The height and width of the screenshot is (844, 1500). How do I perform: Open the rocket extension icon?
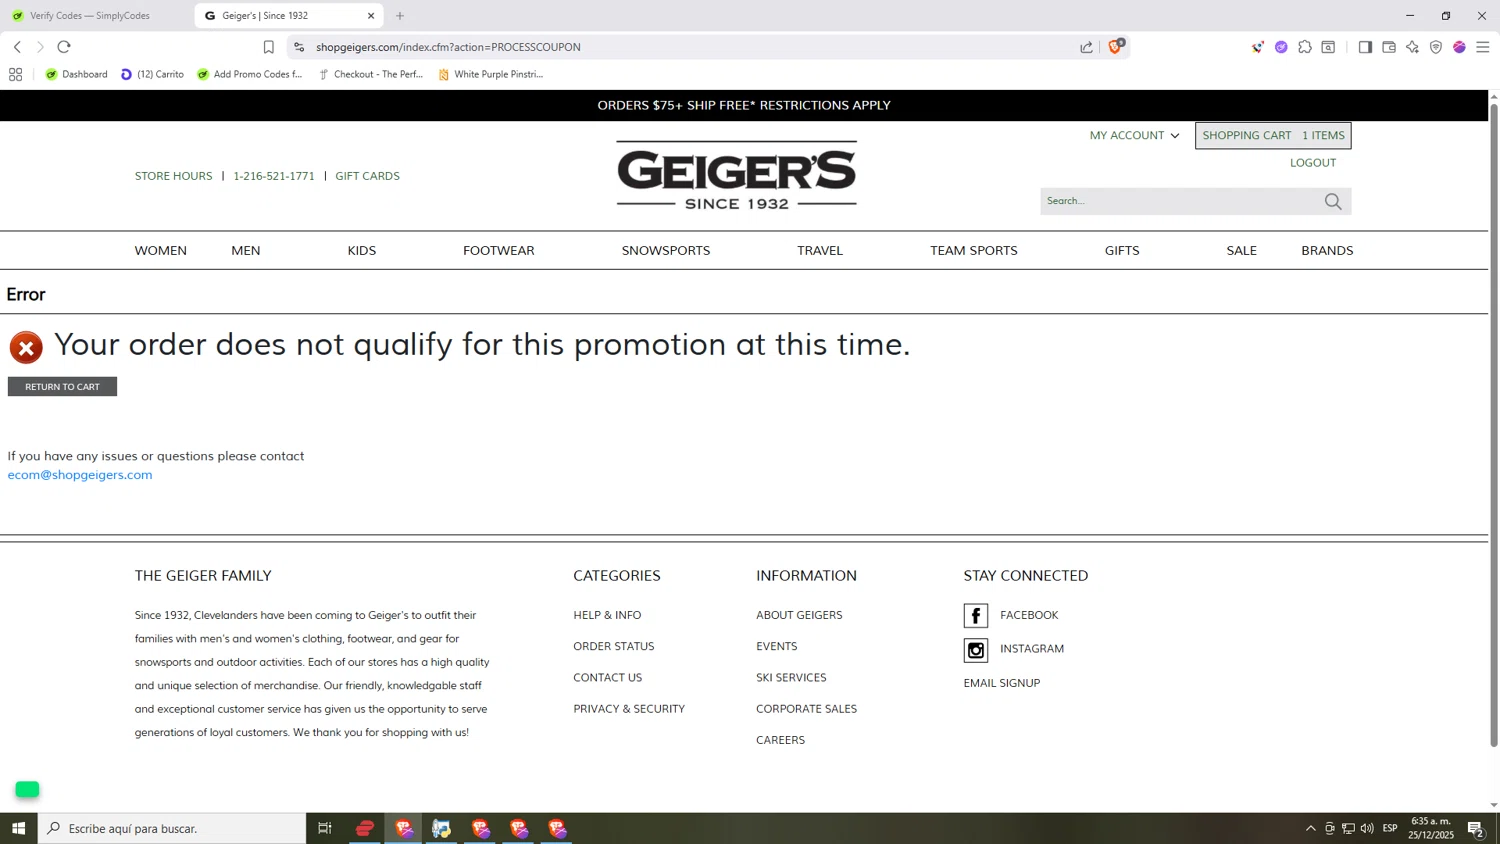click(1257, 47)
